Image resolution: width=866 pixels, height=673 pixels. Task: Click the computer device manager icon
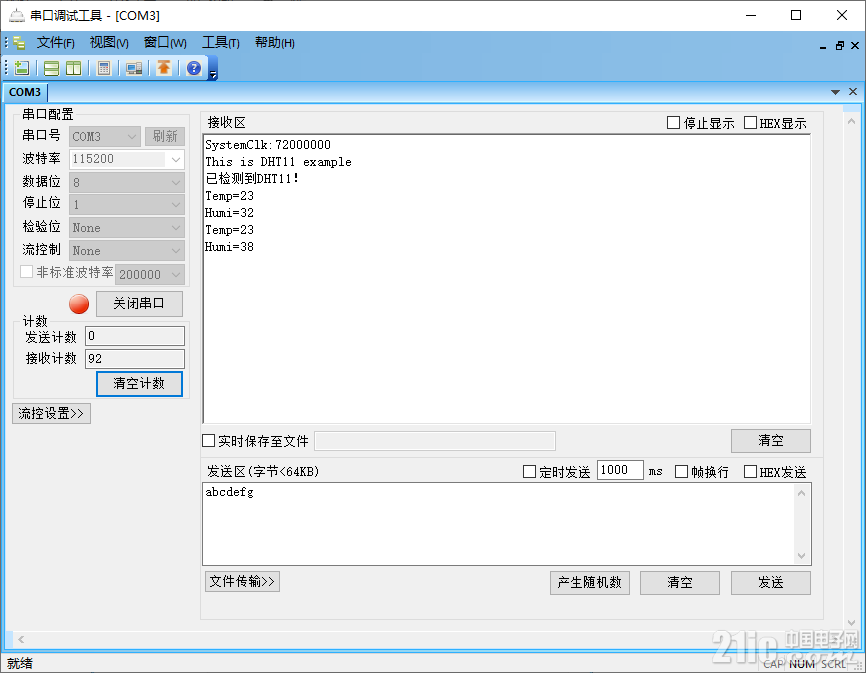(x=134, y=68)
